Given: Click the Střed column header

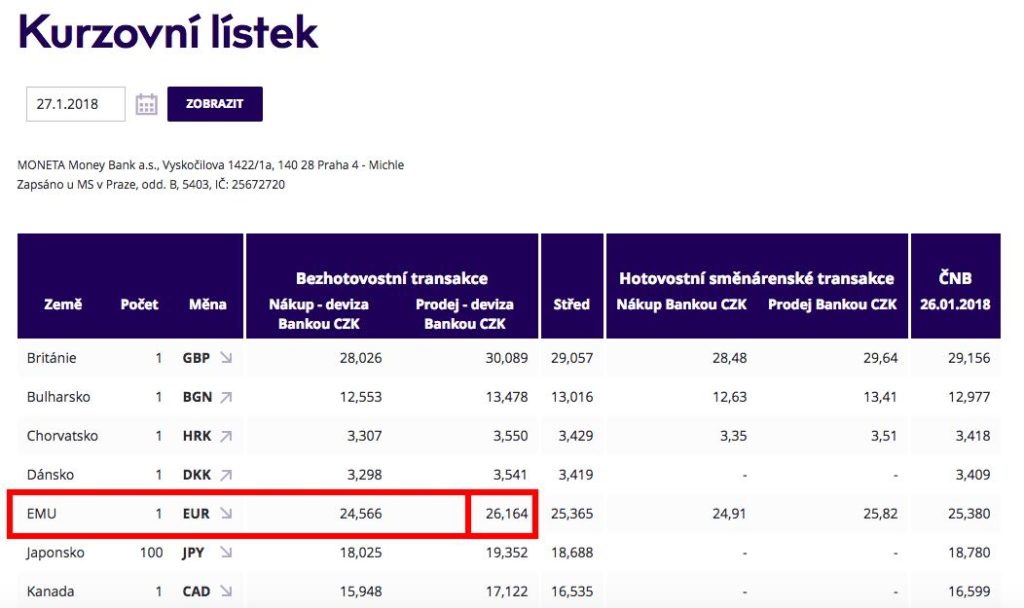Looking at the screenshot, I should click(x=571, y=306).
